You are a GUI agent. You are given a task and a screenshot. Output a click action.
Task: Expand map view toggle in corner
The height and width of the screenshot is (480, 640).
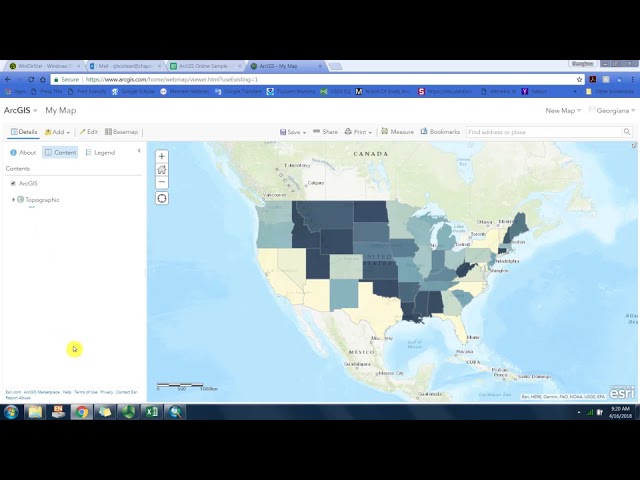tap(634, 145)
